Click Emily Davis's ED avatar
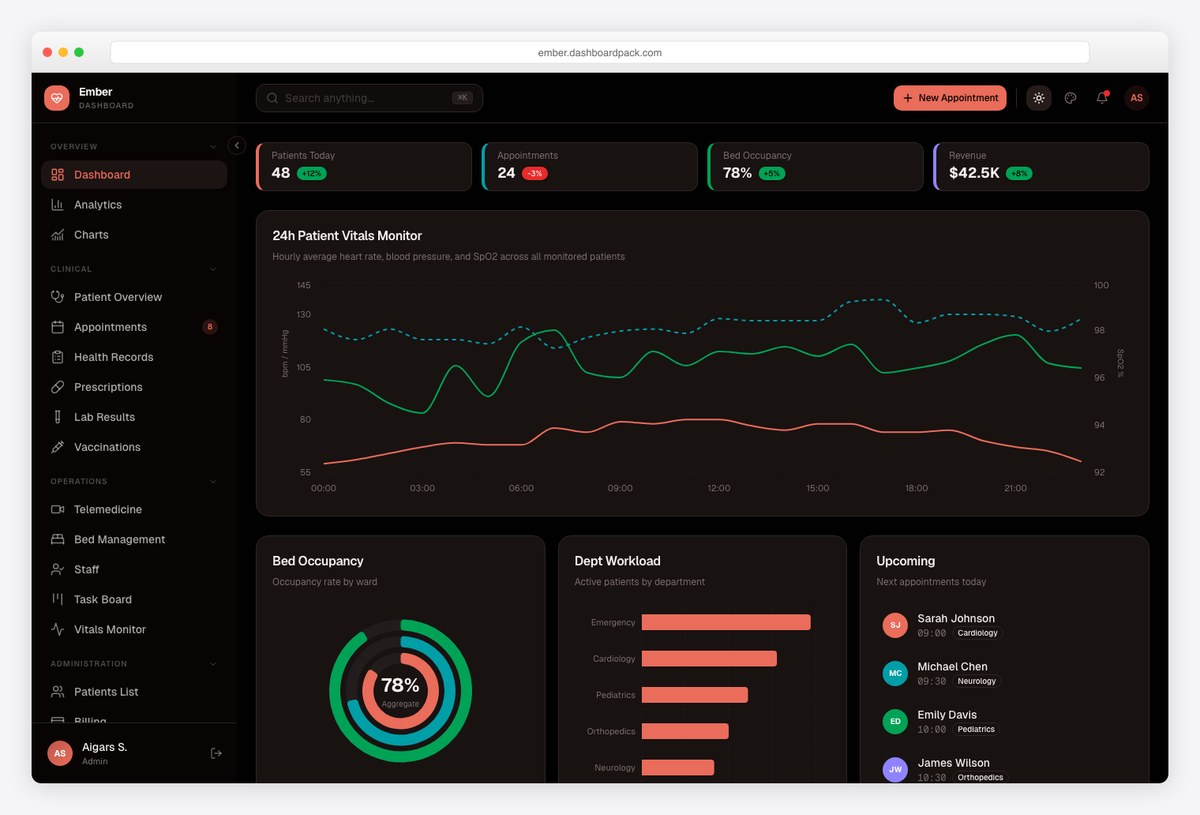 point(895,721)
